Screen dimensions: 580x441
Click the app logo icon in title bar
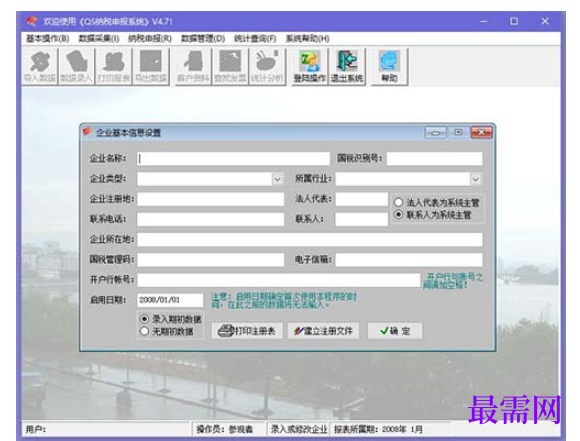pyautogui.click(x=32, y=21)
